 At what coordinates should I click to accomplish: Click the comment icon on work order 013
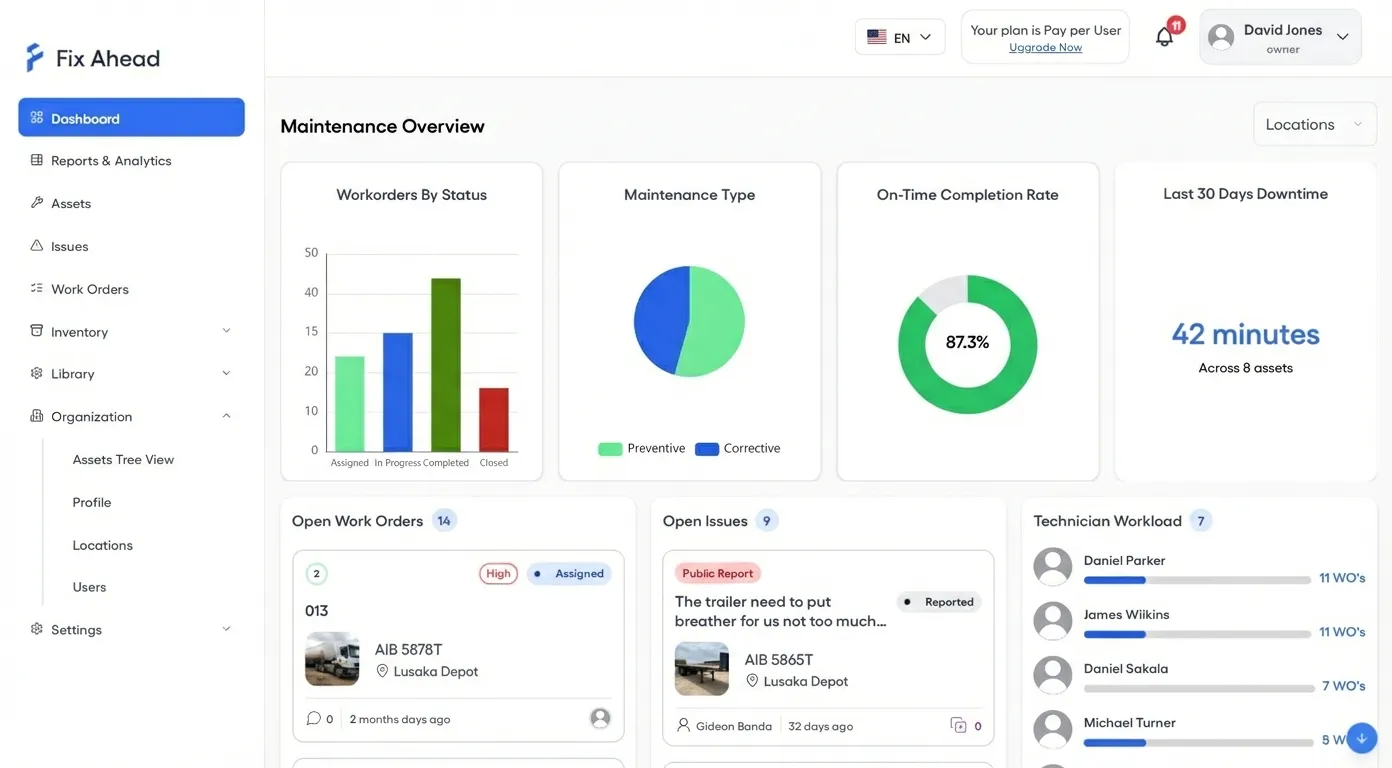313,718
